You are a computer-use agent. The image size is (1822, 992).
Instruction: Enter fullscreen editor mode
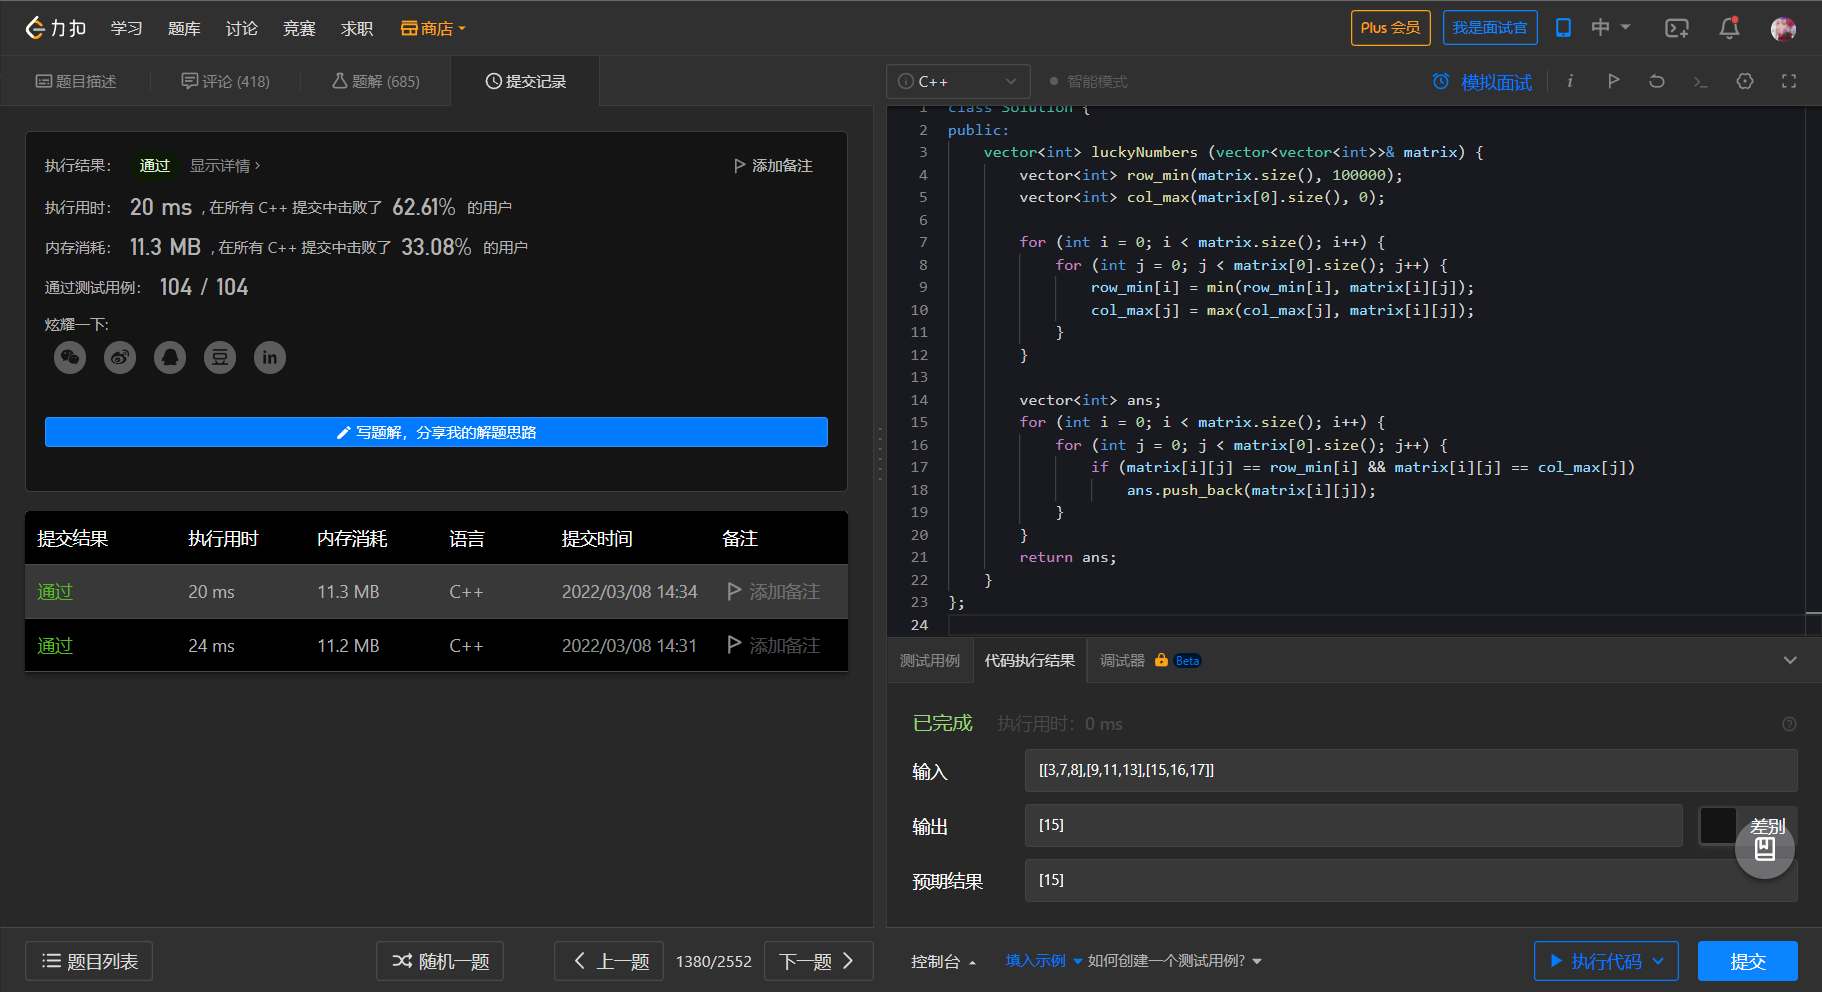click(x=1789, y=81)
